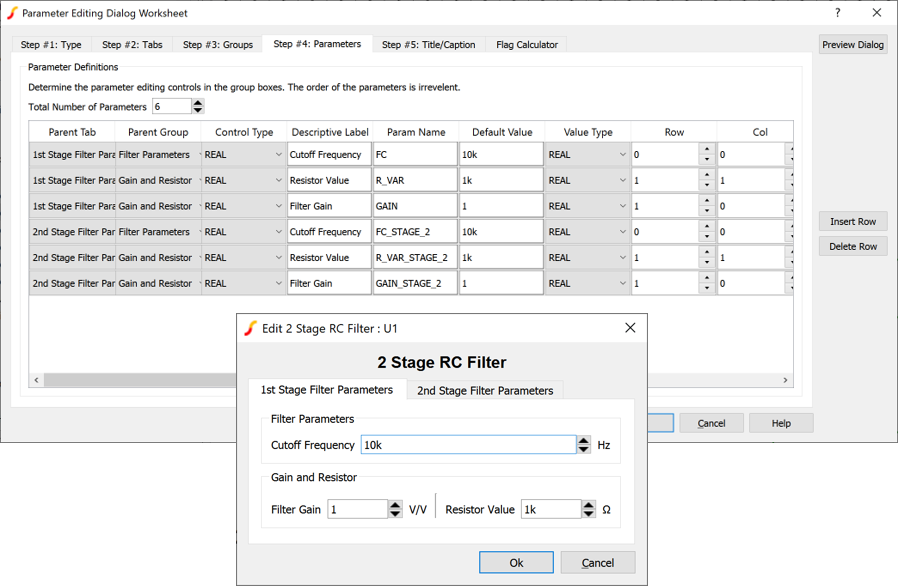898x586 pixels.
Task: Click the Insert Row button
Action: point(851,221)
